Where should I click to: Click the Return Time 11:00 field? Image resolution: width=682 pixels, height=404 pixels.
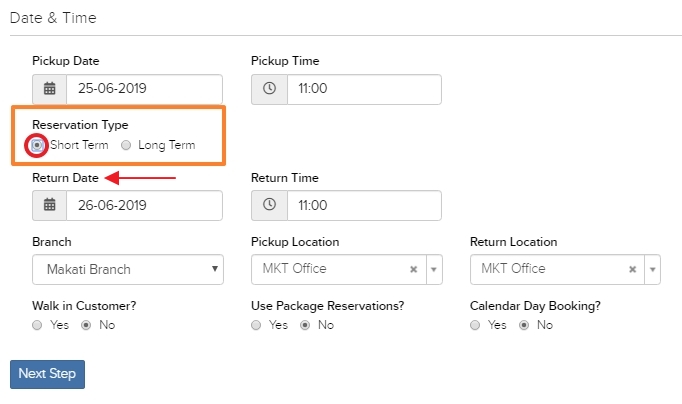364,205
